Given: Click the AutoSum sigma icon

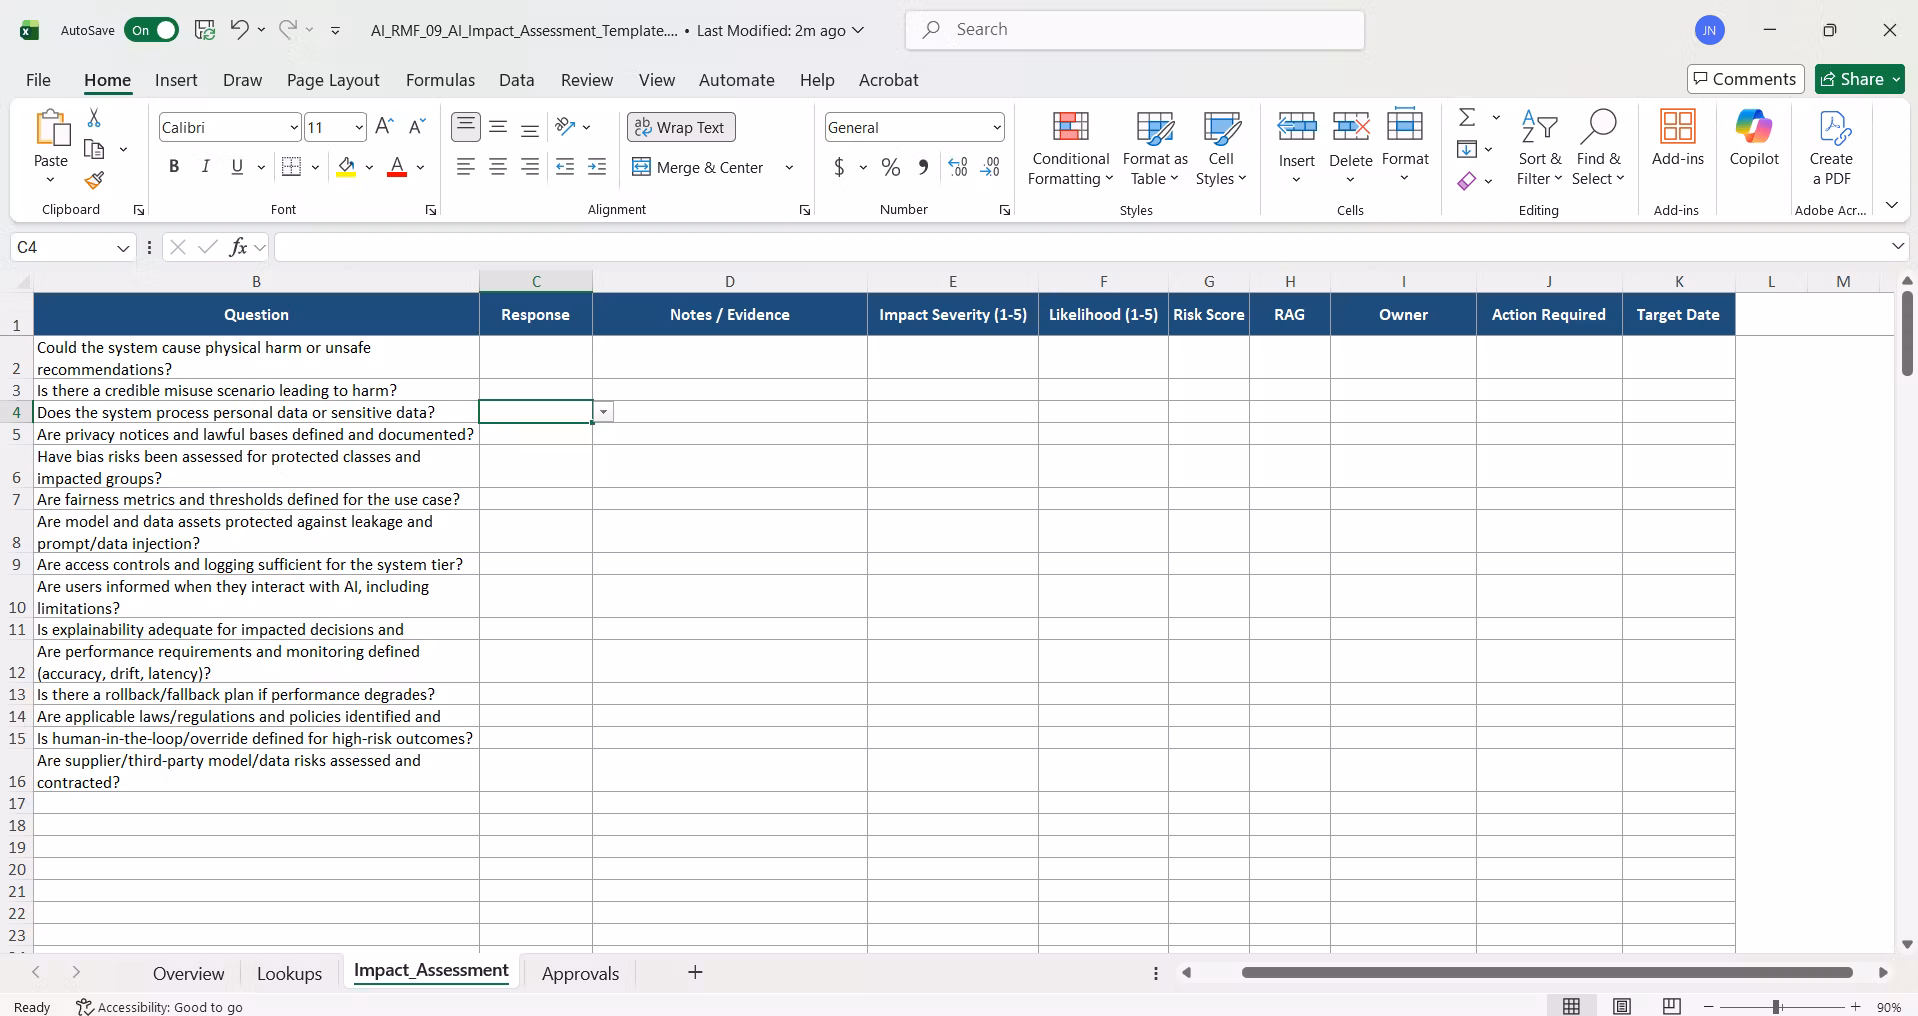Looking at the screenshot, I should [1467, 118].
